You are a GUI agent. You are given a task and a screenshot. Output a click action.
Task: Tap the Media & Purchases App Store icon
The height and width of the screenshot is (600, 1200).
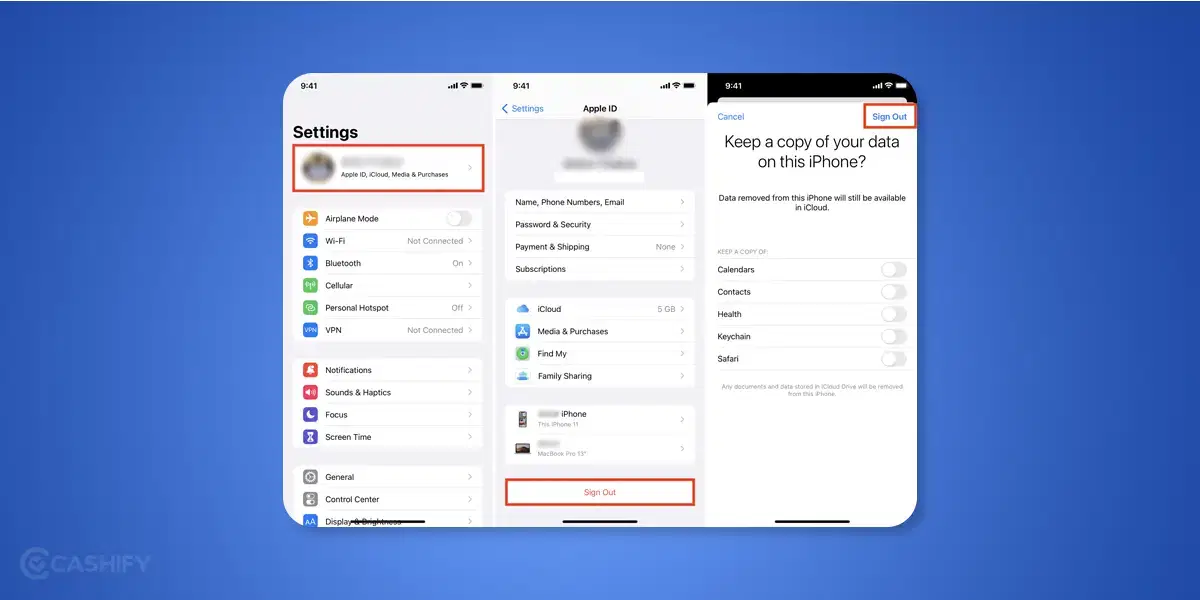[x=522, y=331]
